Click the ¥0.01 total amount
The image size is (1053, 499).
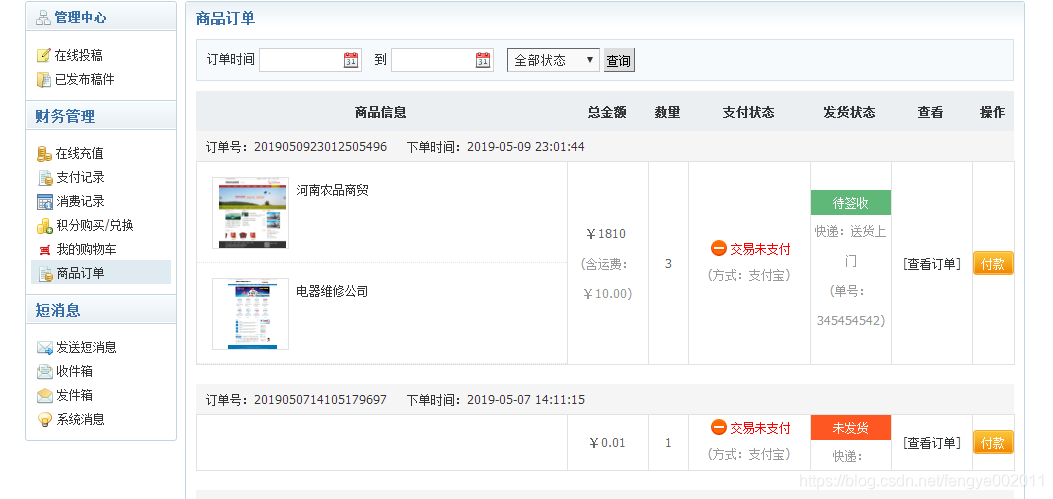pos(607,443)
